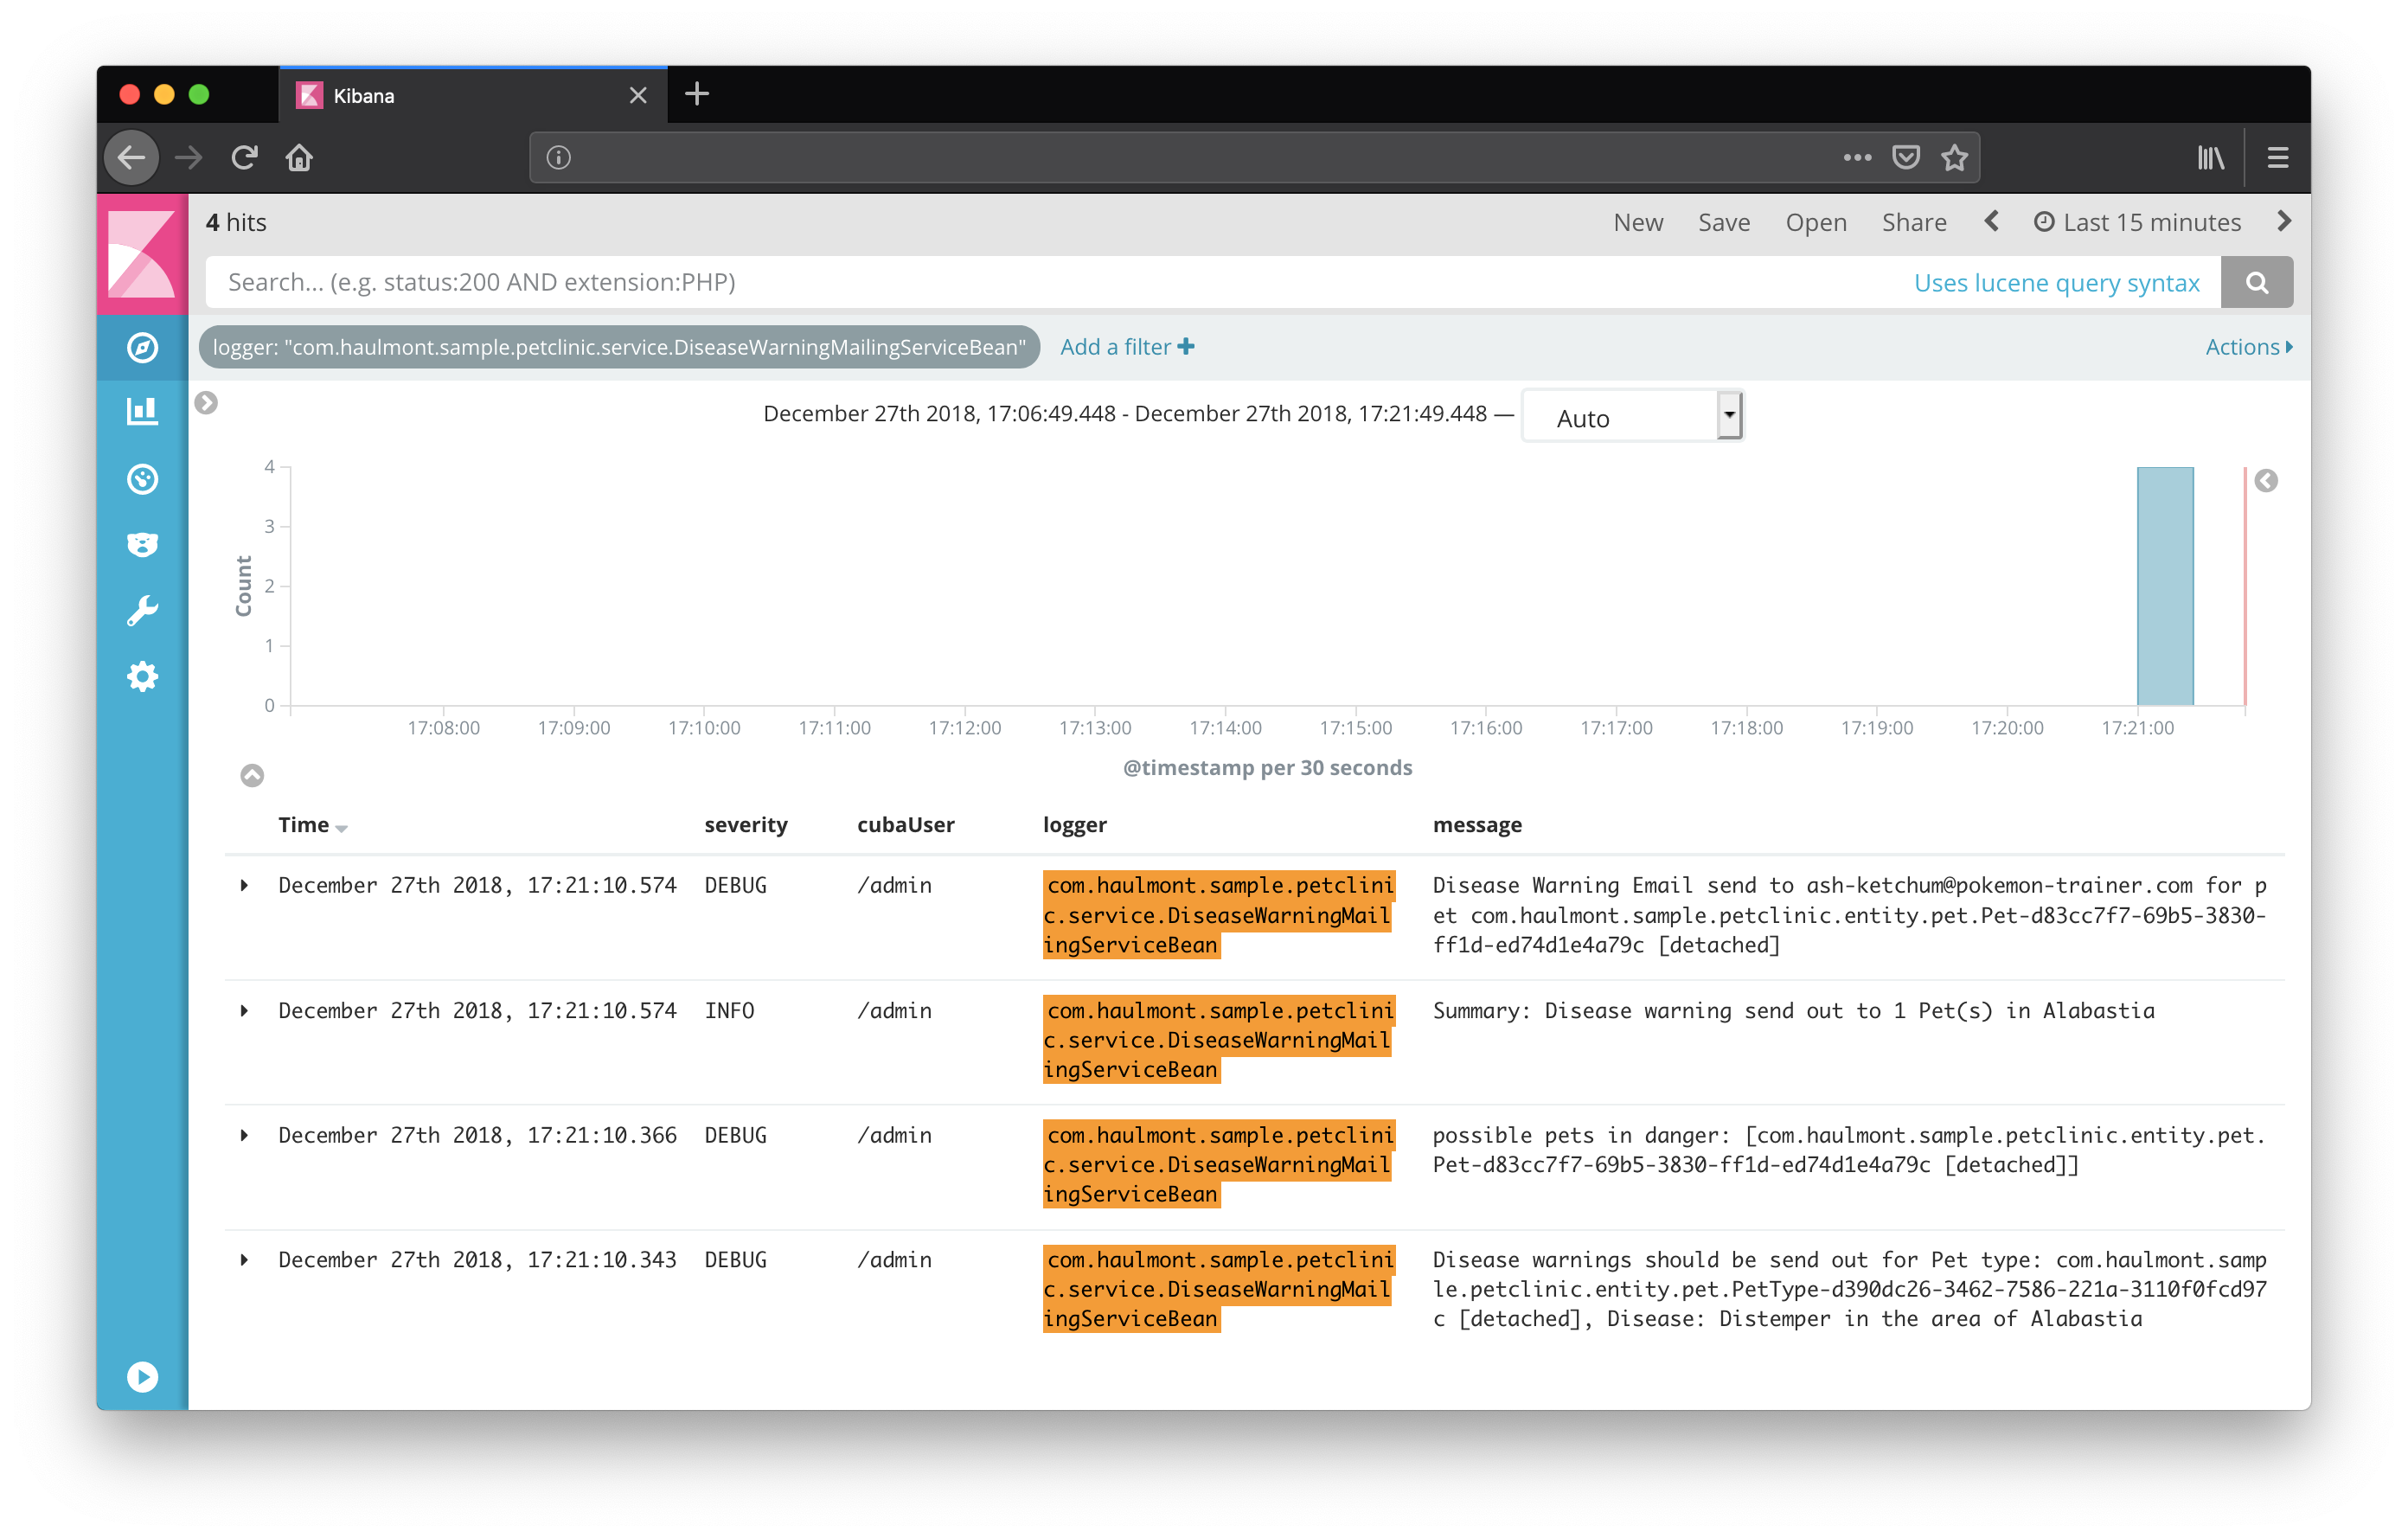Open the Auto interval dropdown
Screen dimensions: 2408x1538
click(x=1631, y=416)
